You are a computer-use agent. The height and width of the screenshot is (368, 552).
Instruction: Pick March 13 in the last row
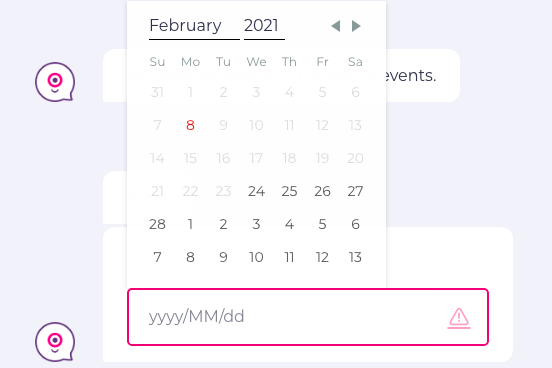355,257
